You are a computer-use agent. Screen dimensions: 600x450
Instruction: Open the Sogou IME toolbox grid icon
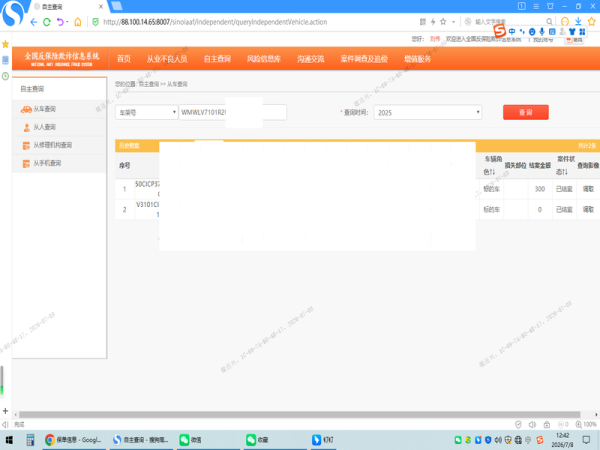coord(582,32)
